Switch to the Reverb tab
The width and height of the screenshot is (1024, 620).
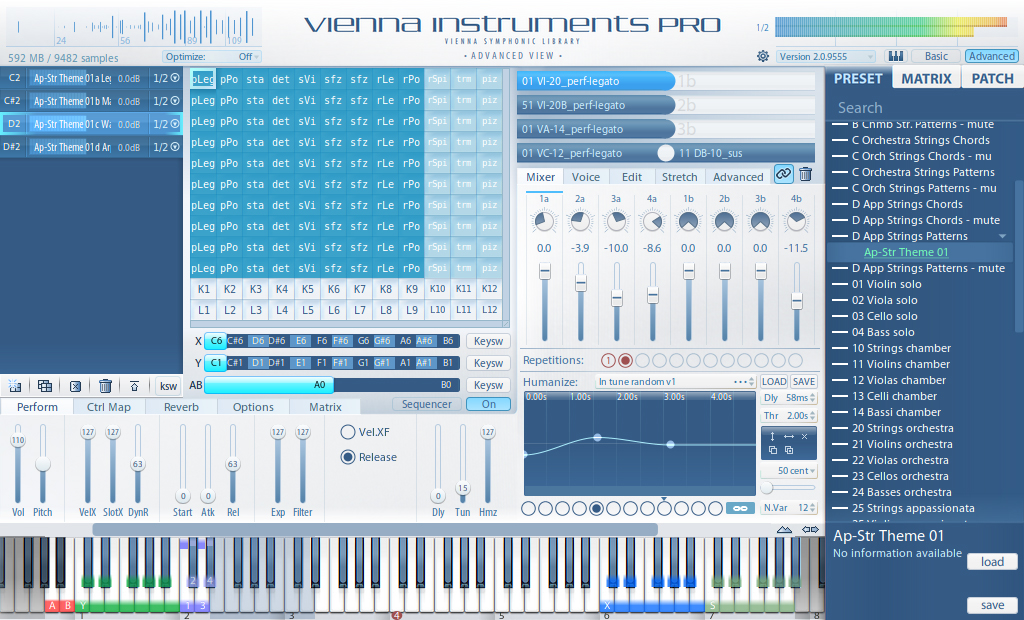point(182,406)
